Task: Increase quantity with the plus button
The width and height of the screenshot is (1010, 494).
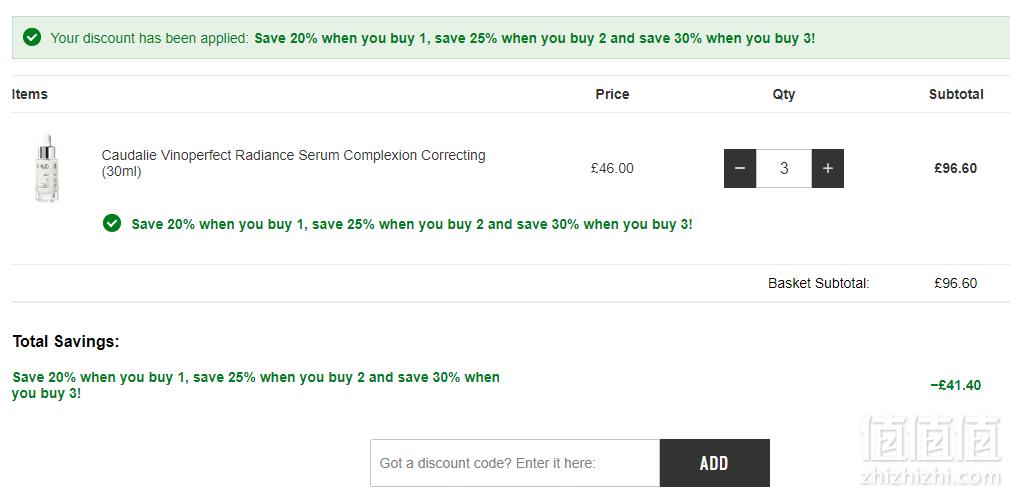Action: point(828,168)
